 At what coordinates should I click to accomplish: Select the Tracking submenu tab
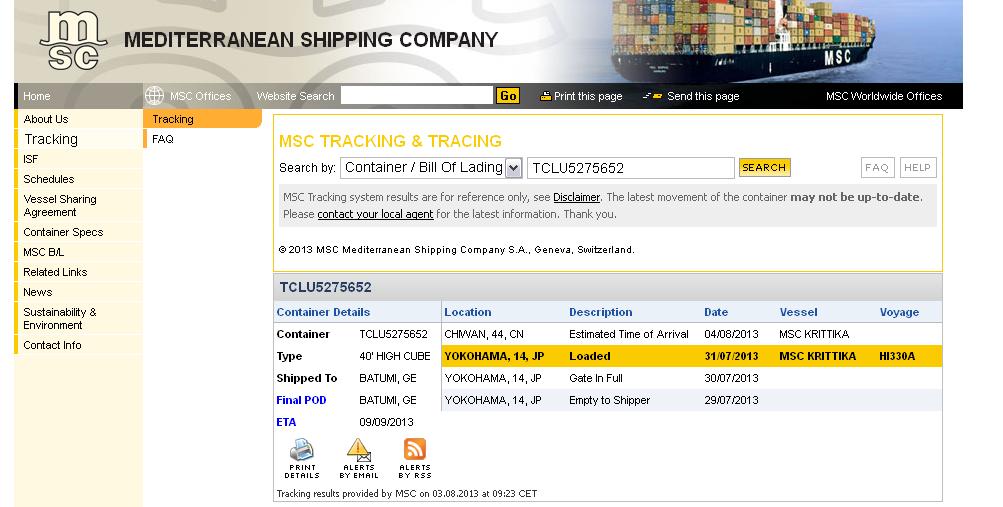pos(173,119)
